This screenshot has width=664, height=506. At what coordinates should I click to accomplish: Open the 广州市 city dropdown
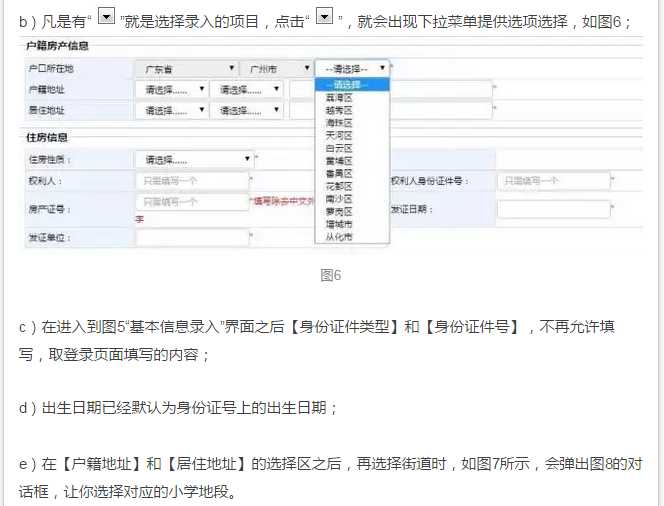click(275, 68)
